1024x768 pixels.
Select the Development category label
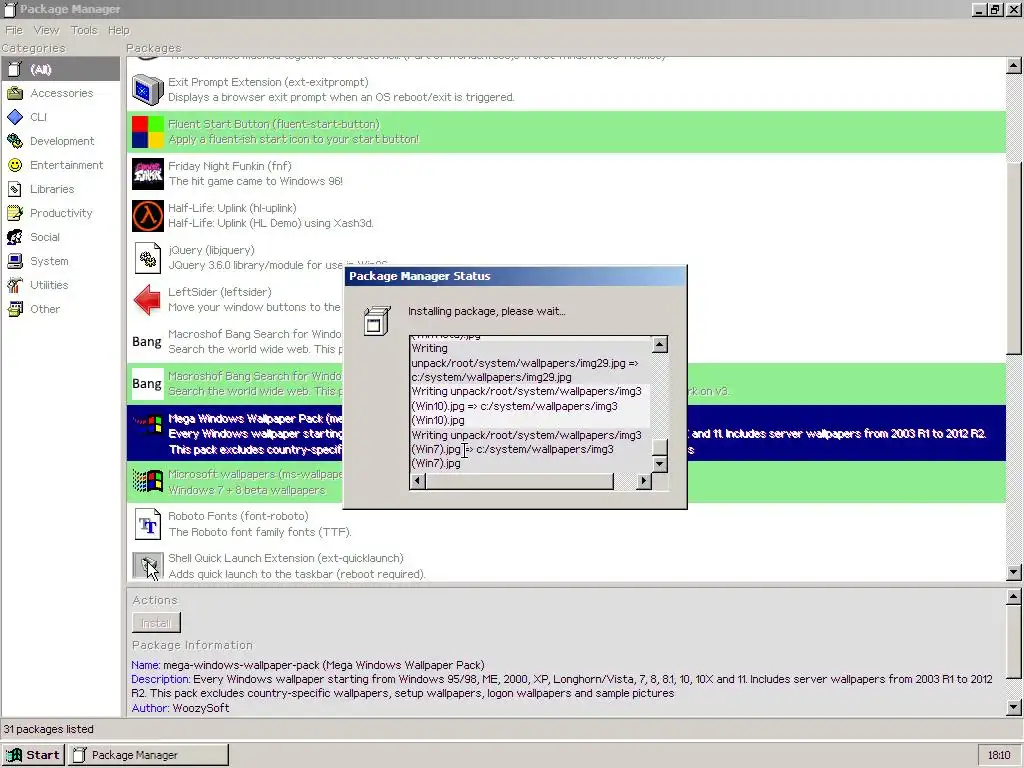pos(62,141)
